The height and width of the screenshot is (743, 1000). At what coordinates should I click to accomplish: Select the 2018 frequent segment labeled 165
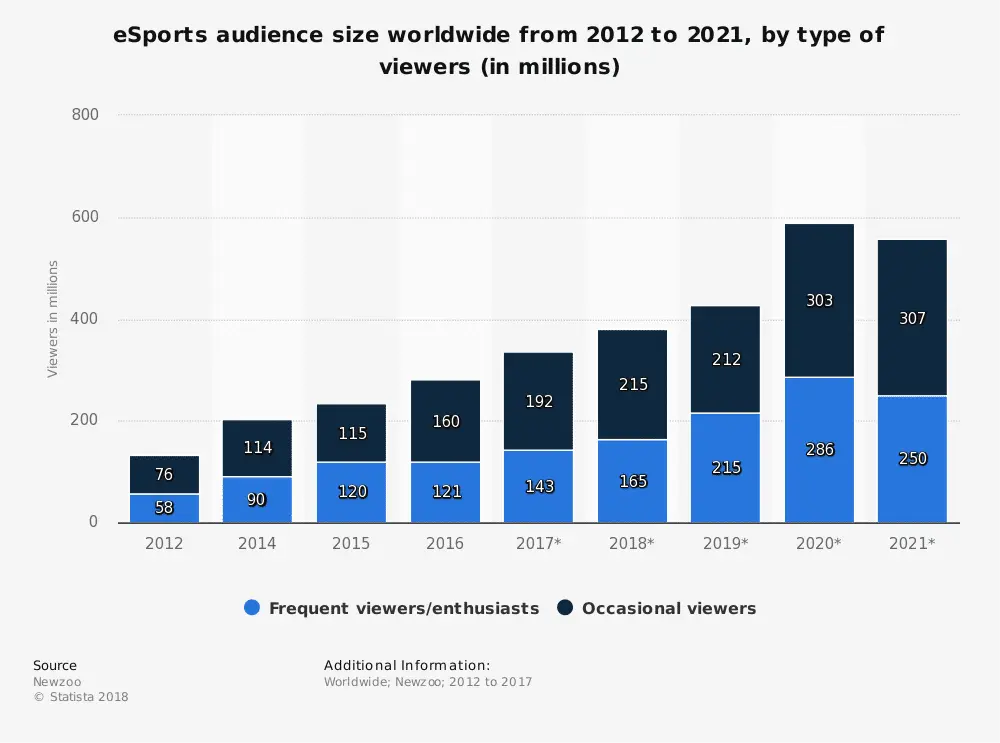[x=632, y=482]
